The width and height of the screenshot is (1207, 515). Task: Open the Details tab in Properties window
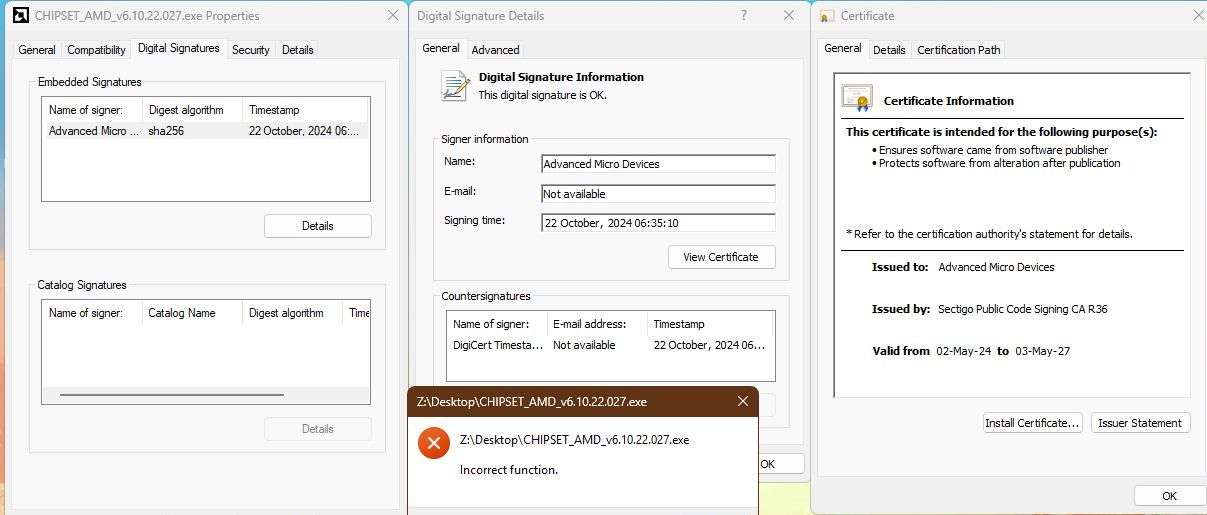click(x=297, y=49)
